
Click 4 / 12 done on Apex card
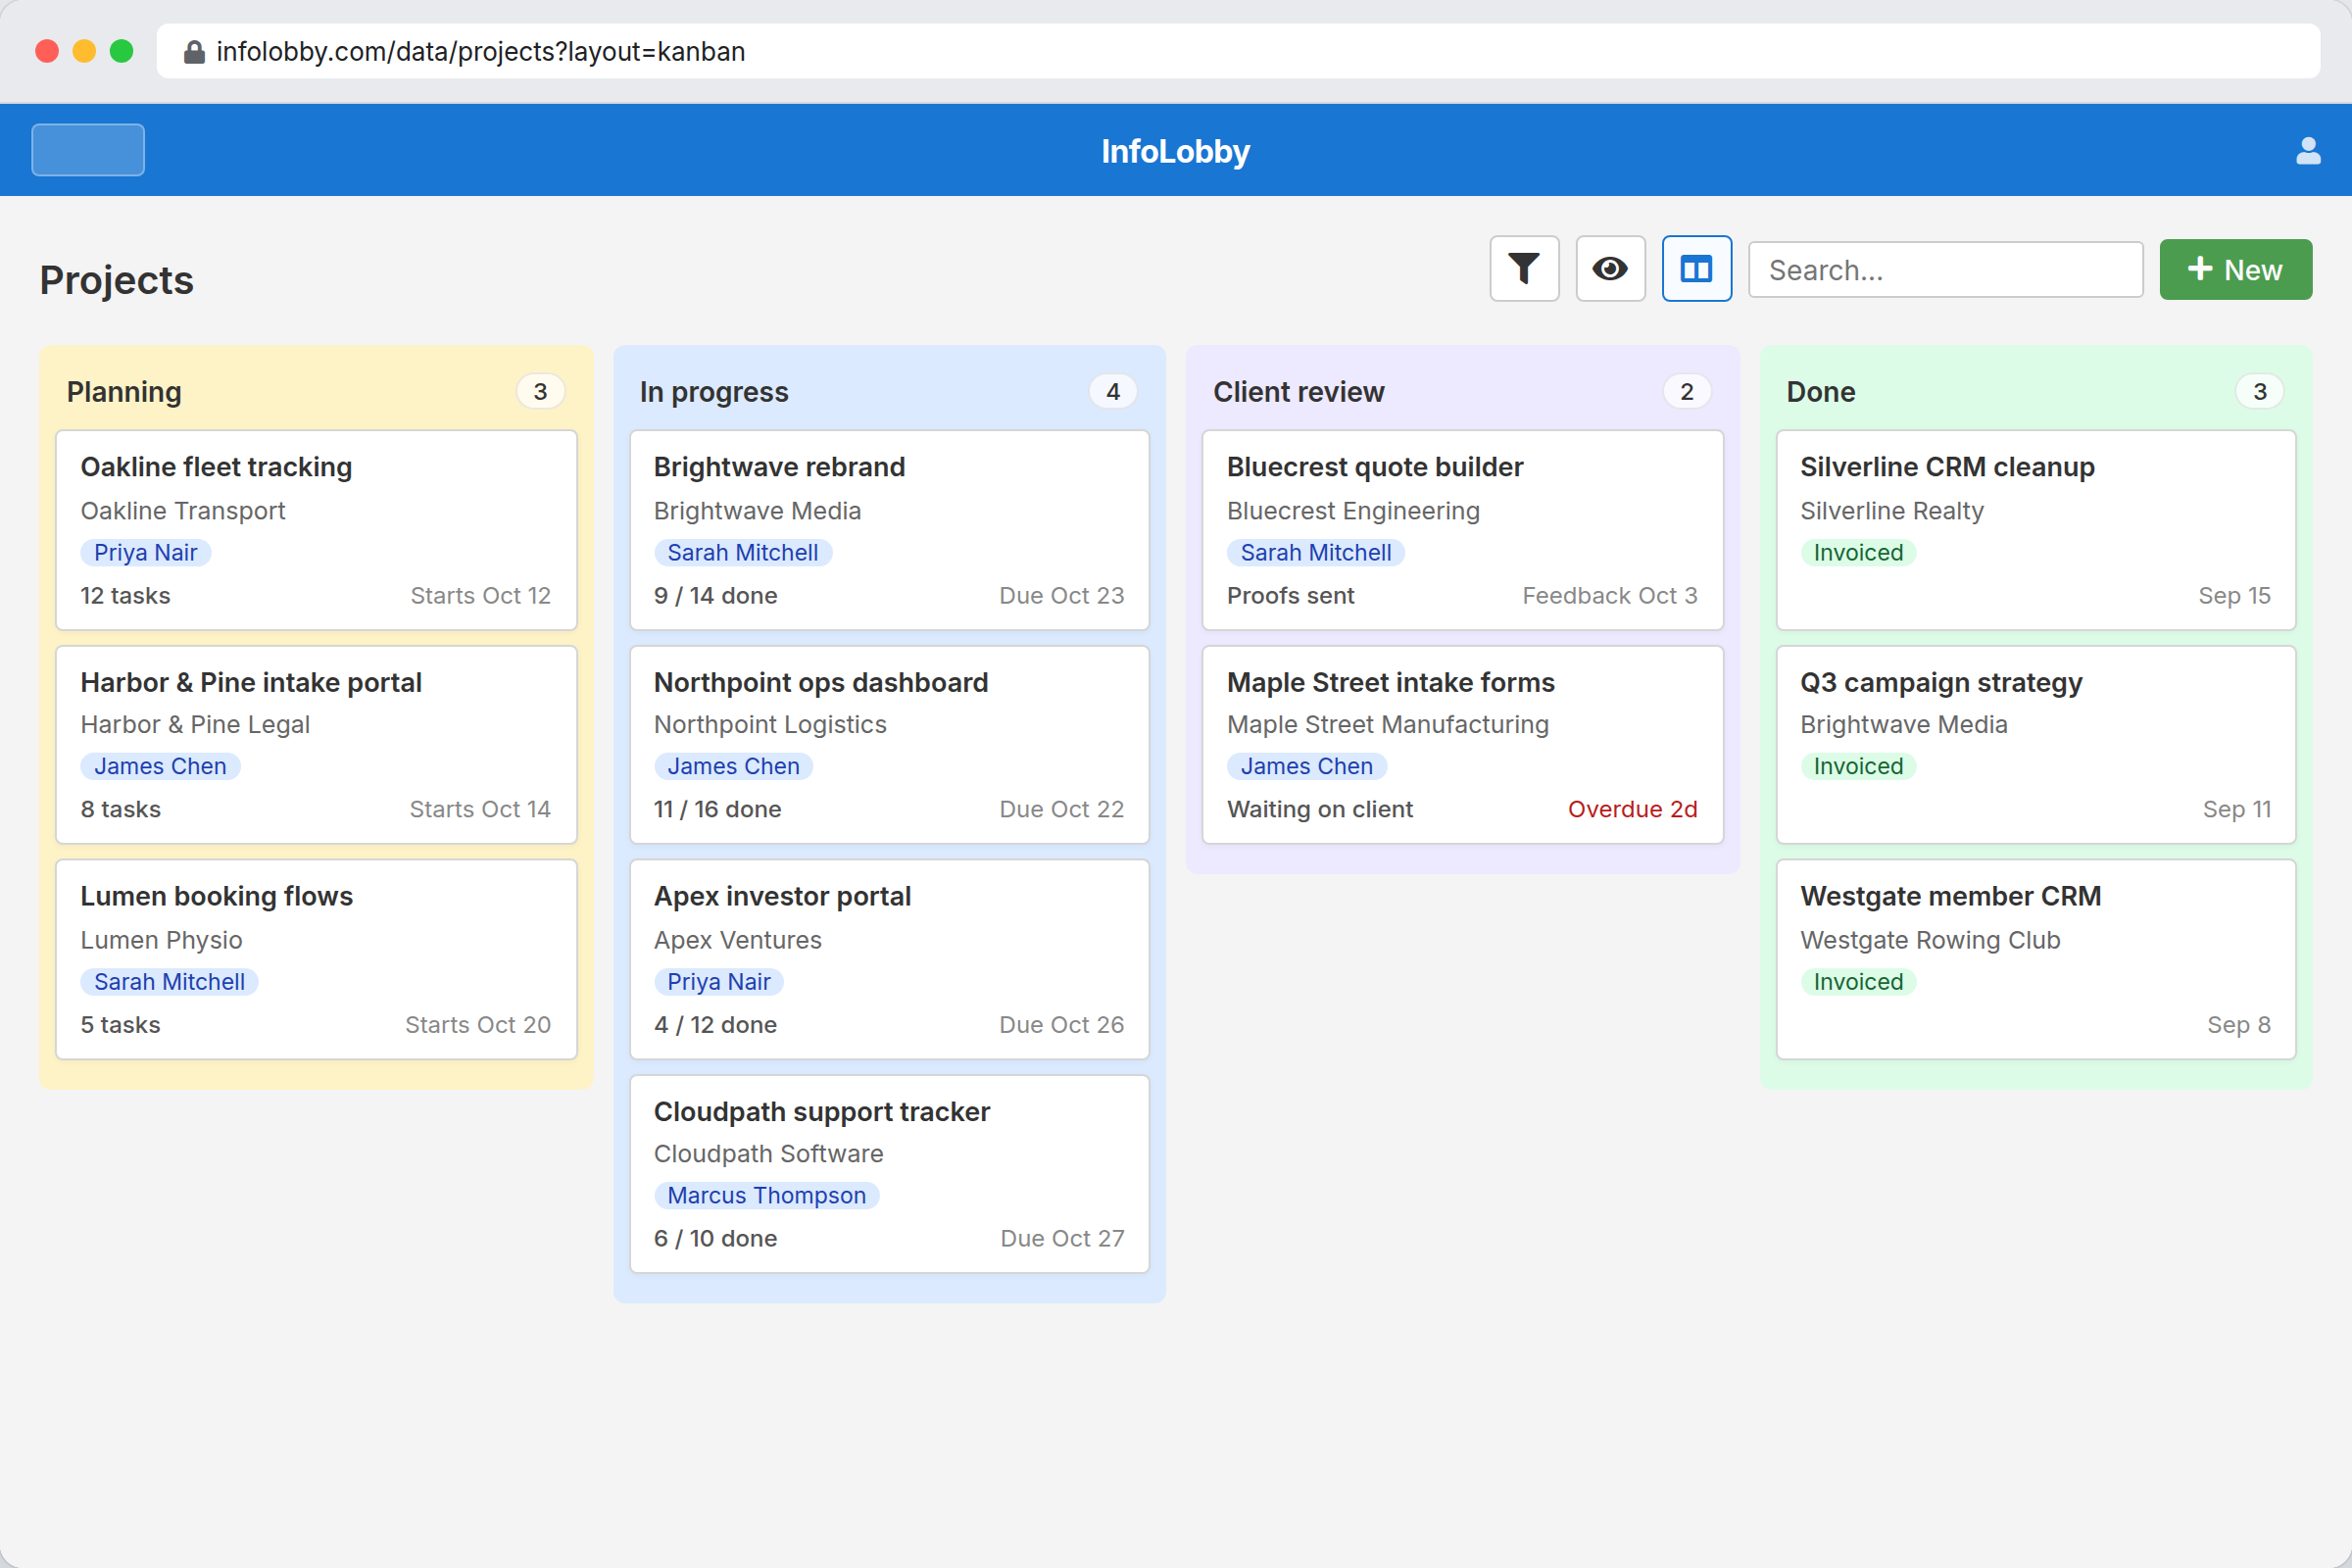[x=715, y=1024]
